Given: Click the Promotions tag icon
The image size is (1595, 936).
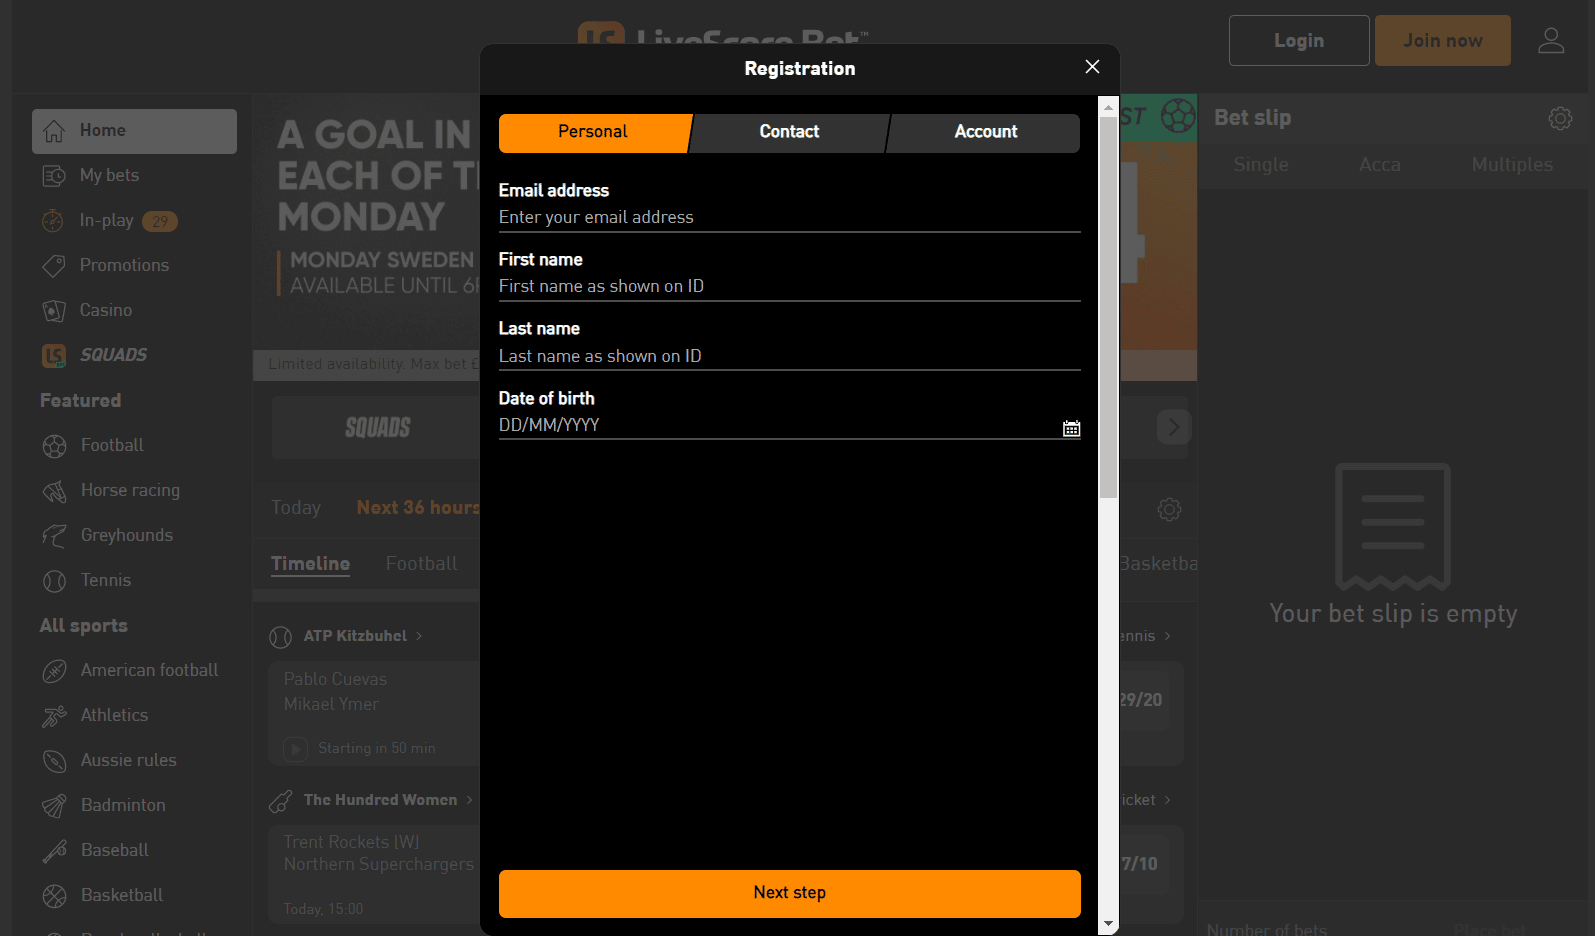Looking at the screenshot, I should 54,266.
